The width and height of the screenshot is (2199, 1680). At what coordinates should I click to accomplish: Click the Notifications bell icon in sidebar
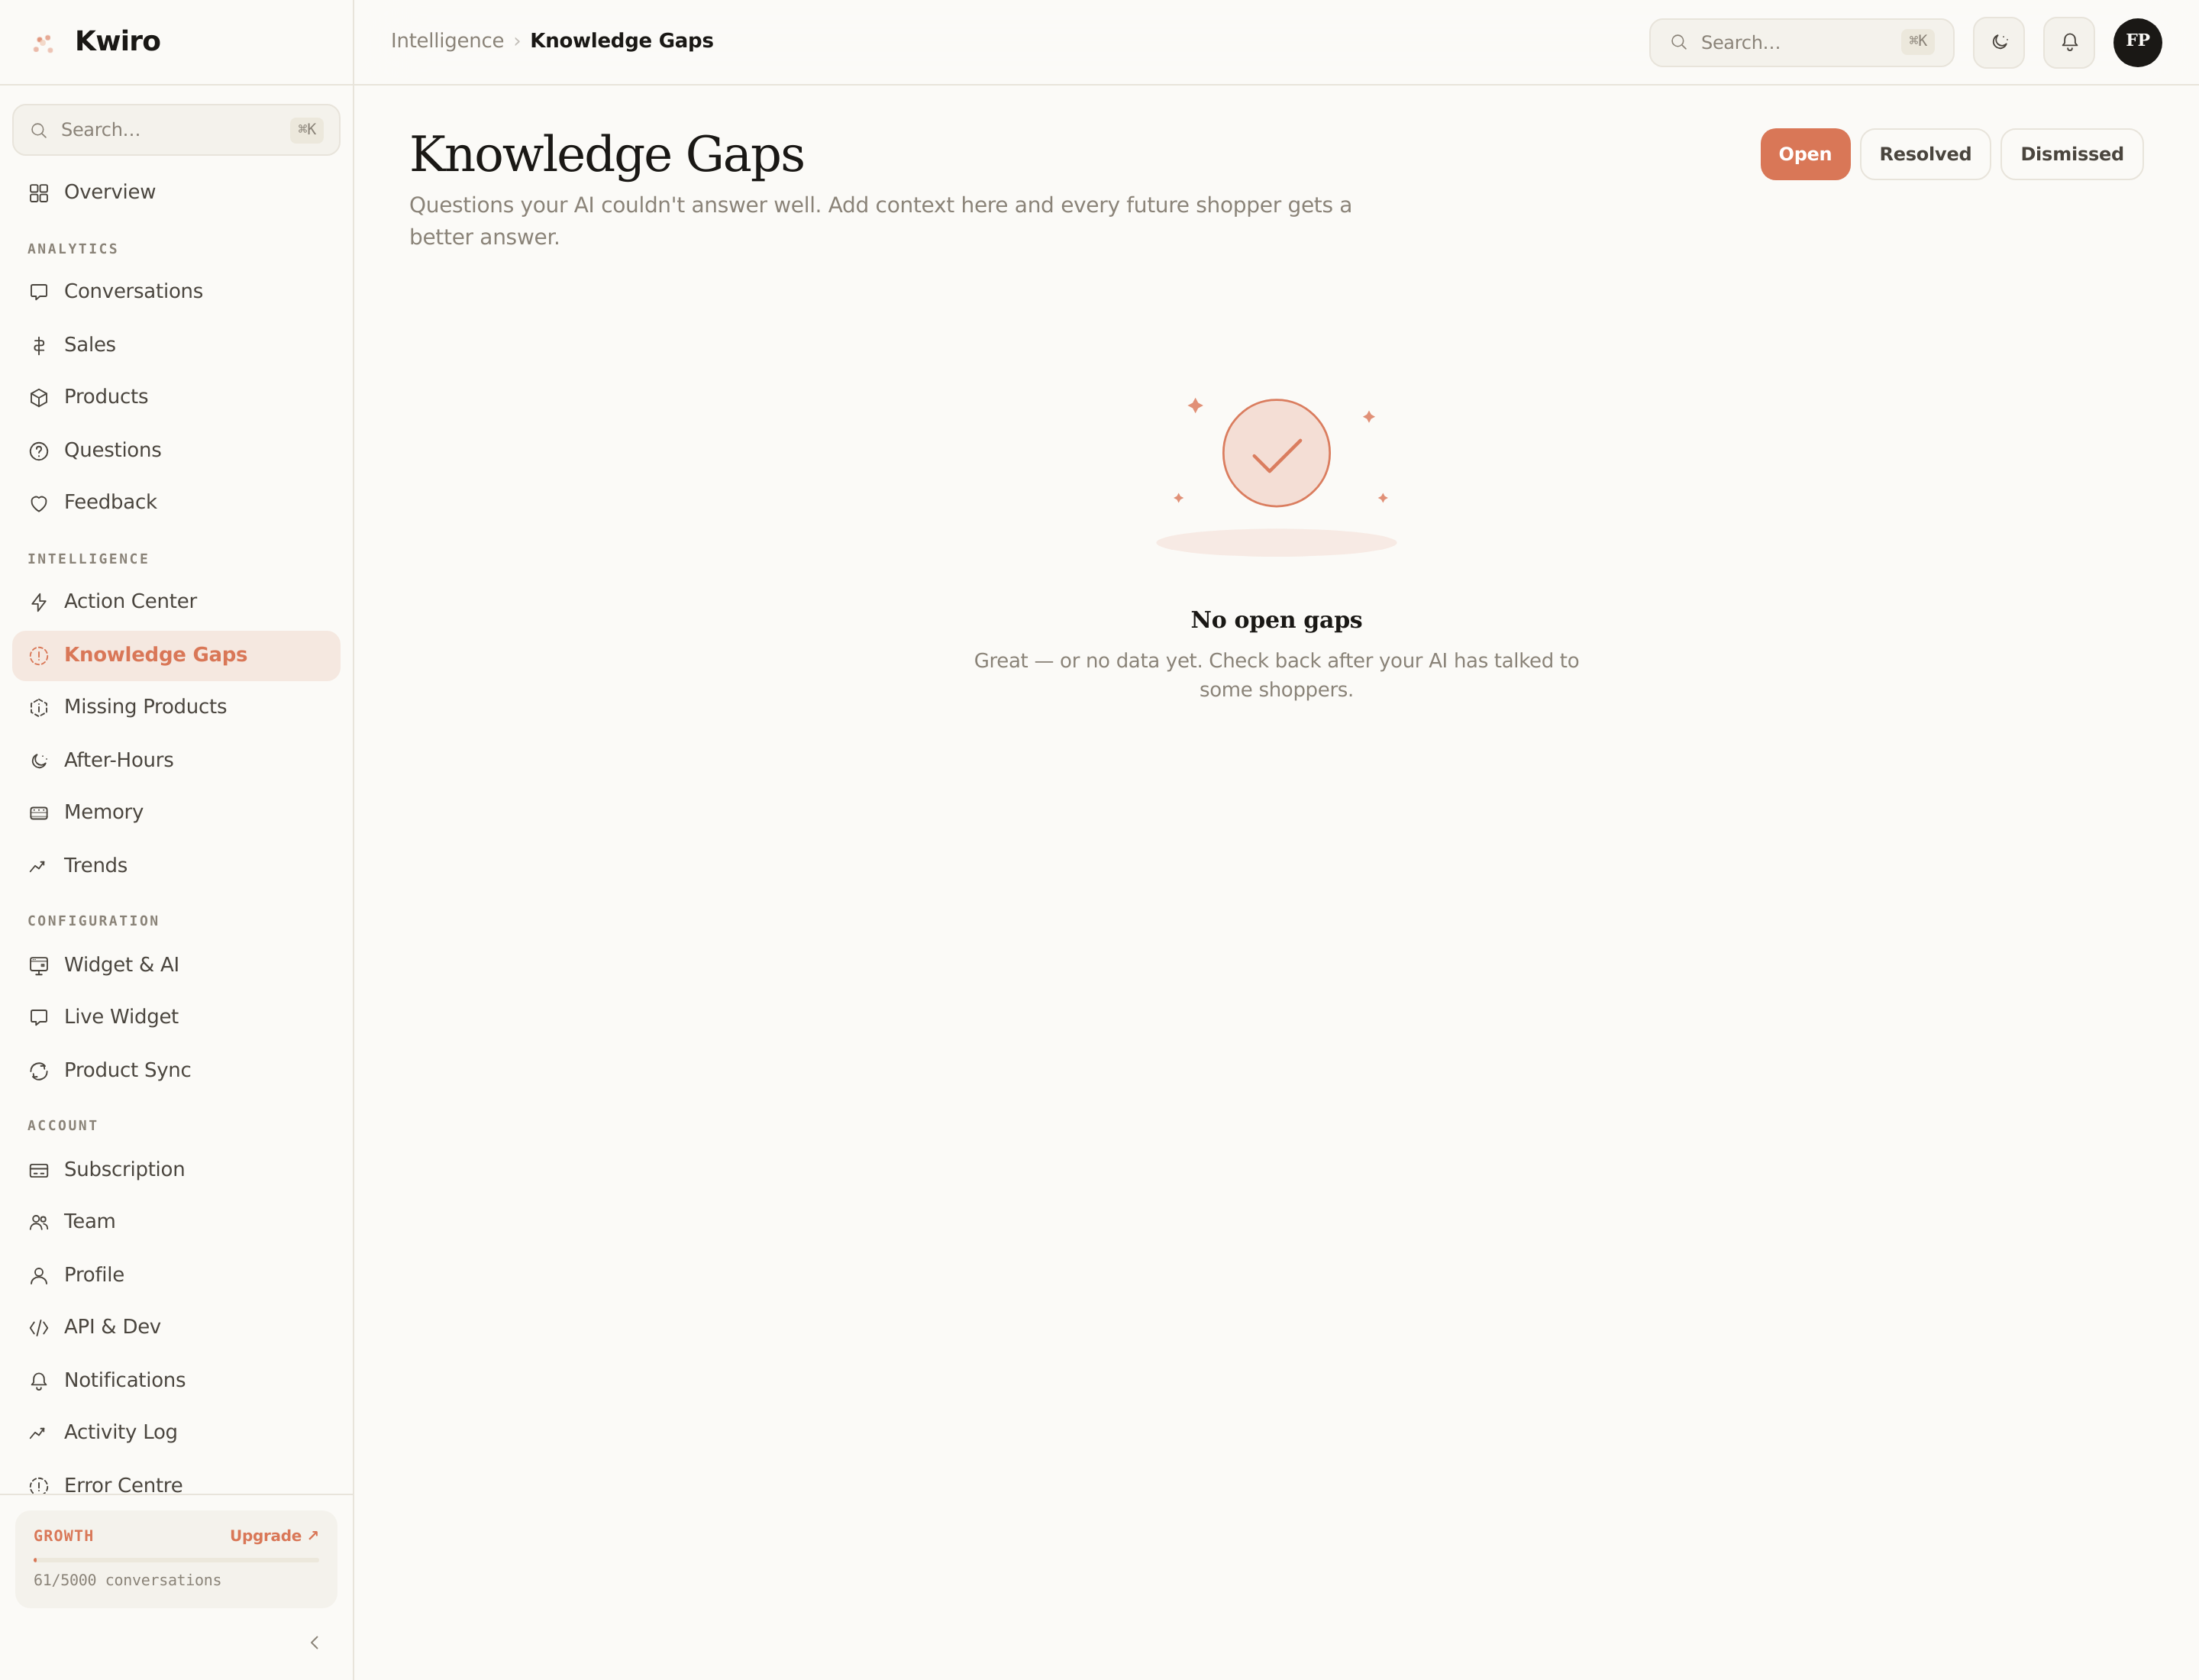(x=39, y=1381)
